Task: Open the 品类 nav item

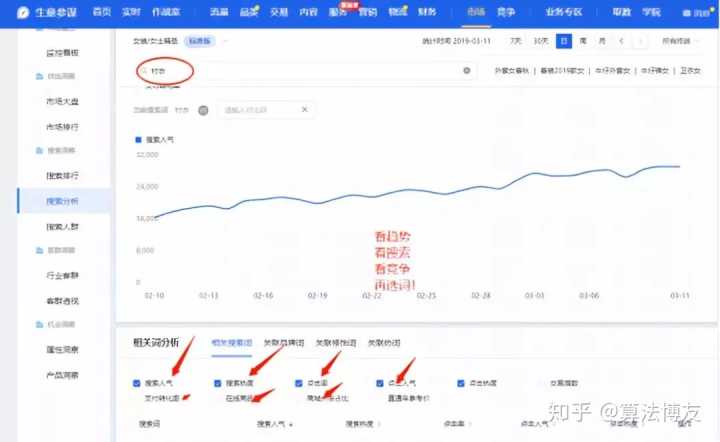Action: click(249, 12)
